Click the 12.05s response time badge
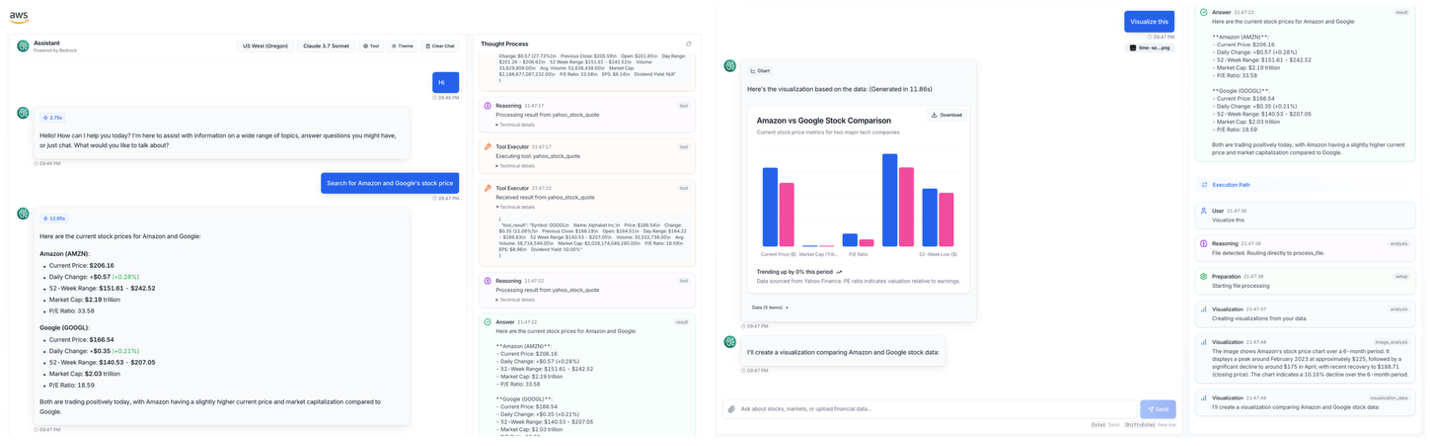 coord(54,218)
